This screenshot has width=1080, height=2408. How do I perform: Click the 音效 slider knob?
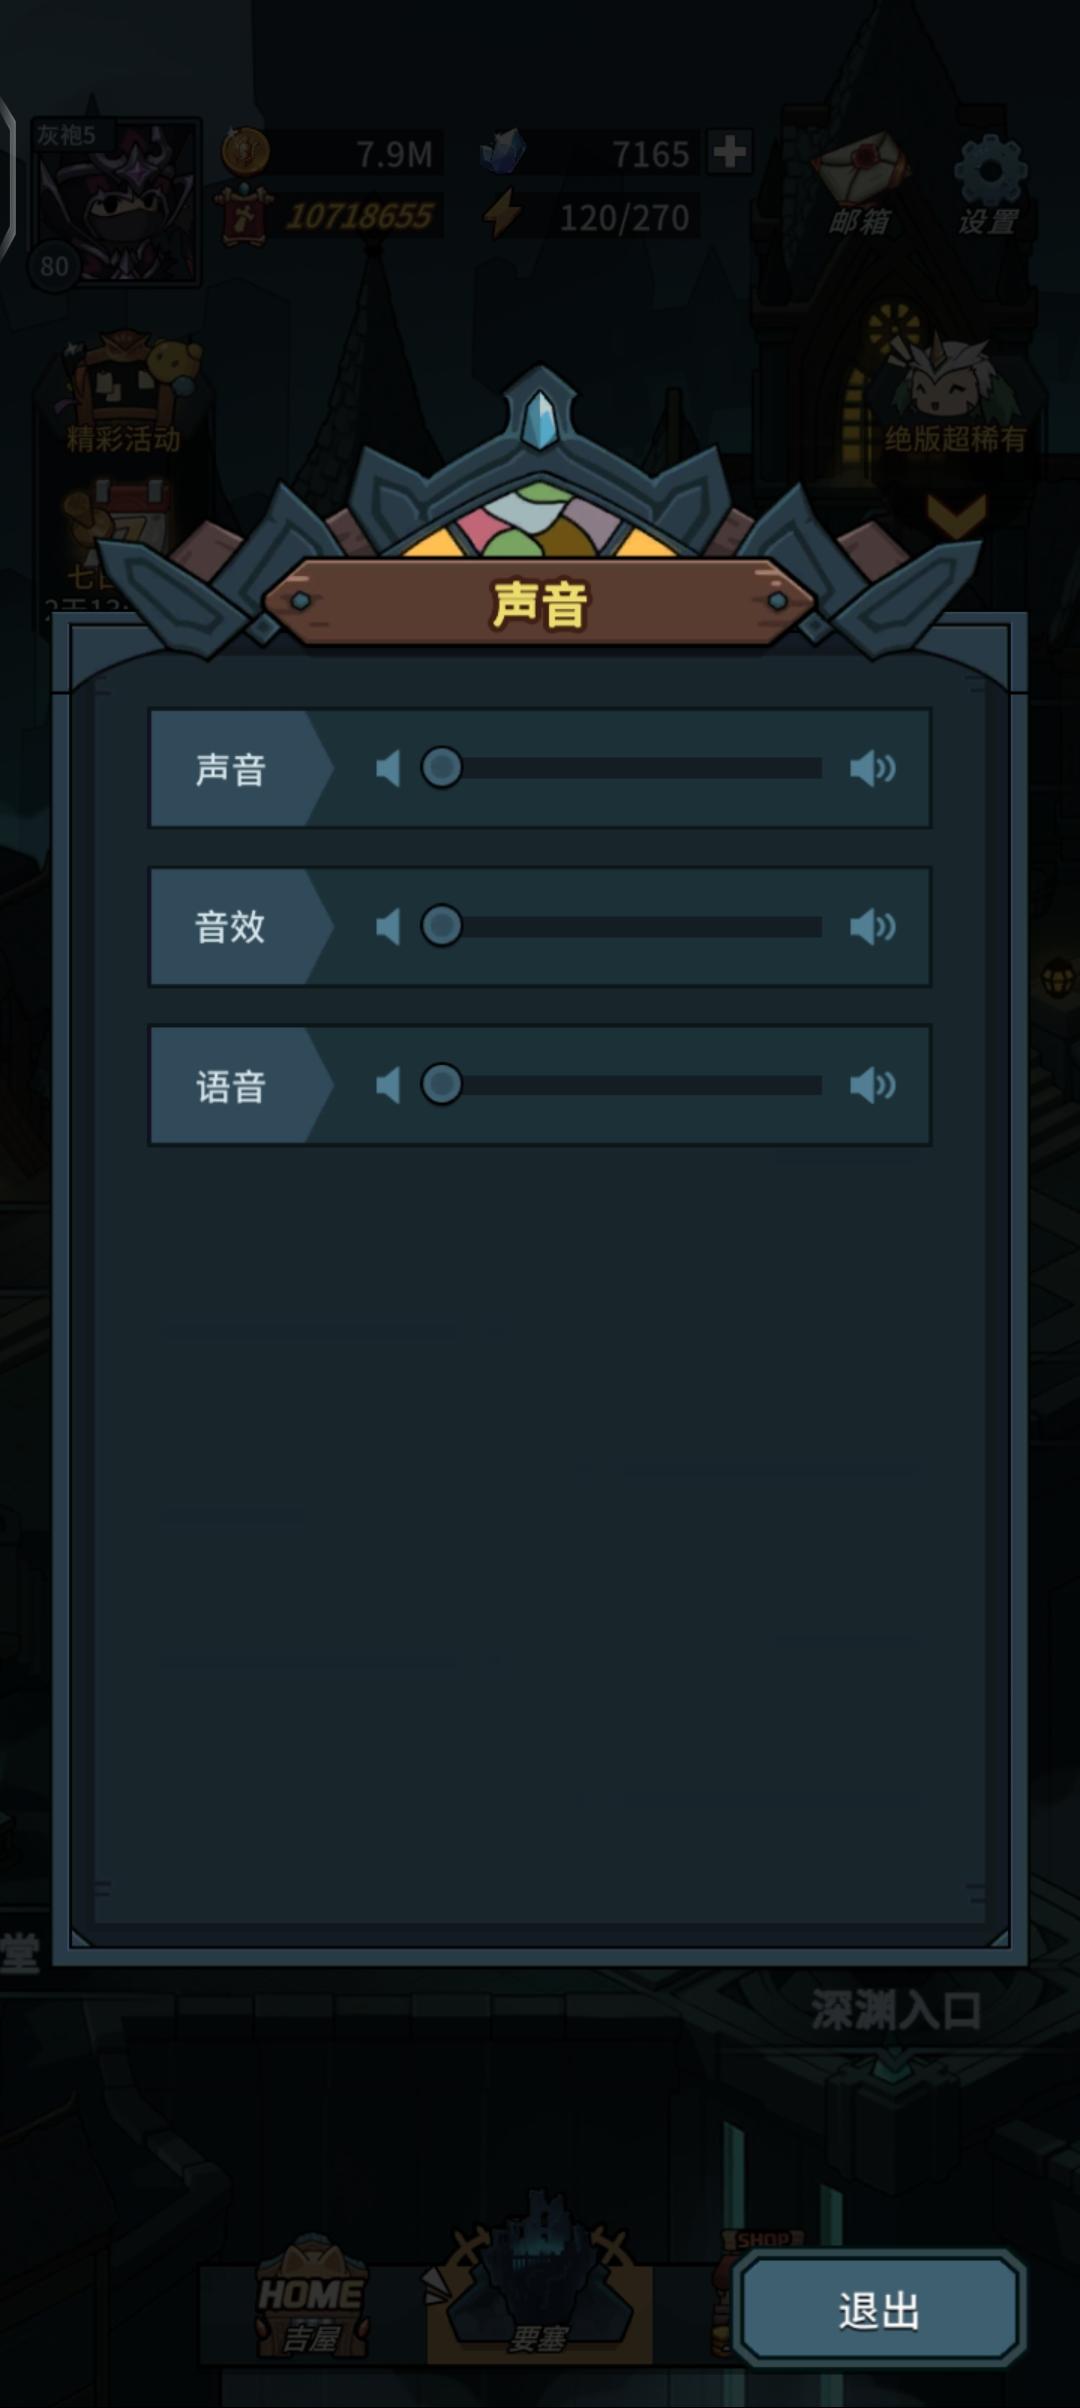tap(441, 926)
